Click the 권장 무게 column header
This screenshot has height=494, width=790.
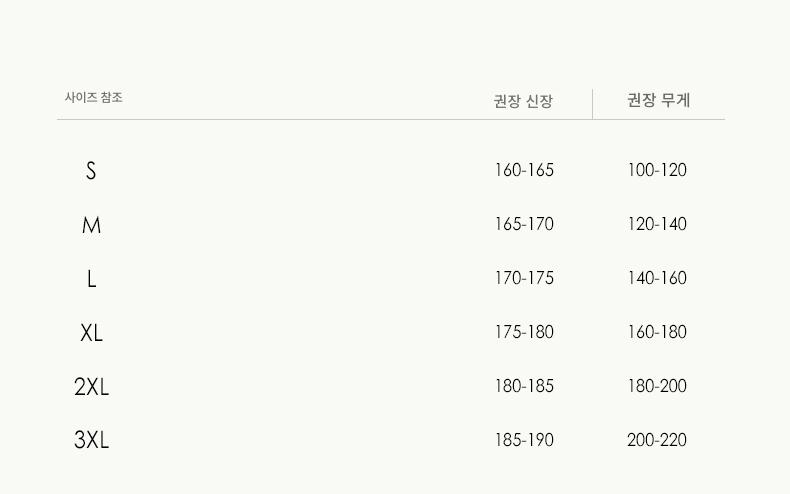point(658,101)
